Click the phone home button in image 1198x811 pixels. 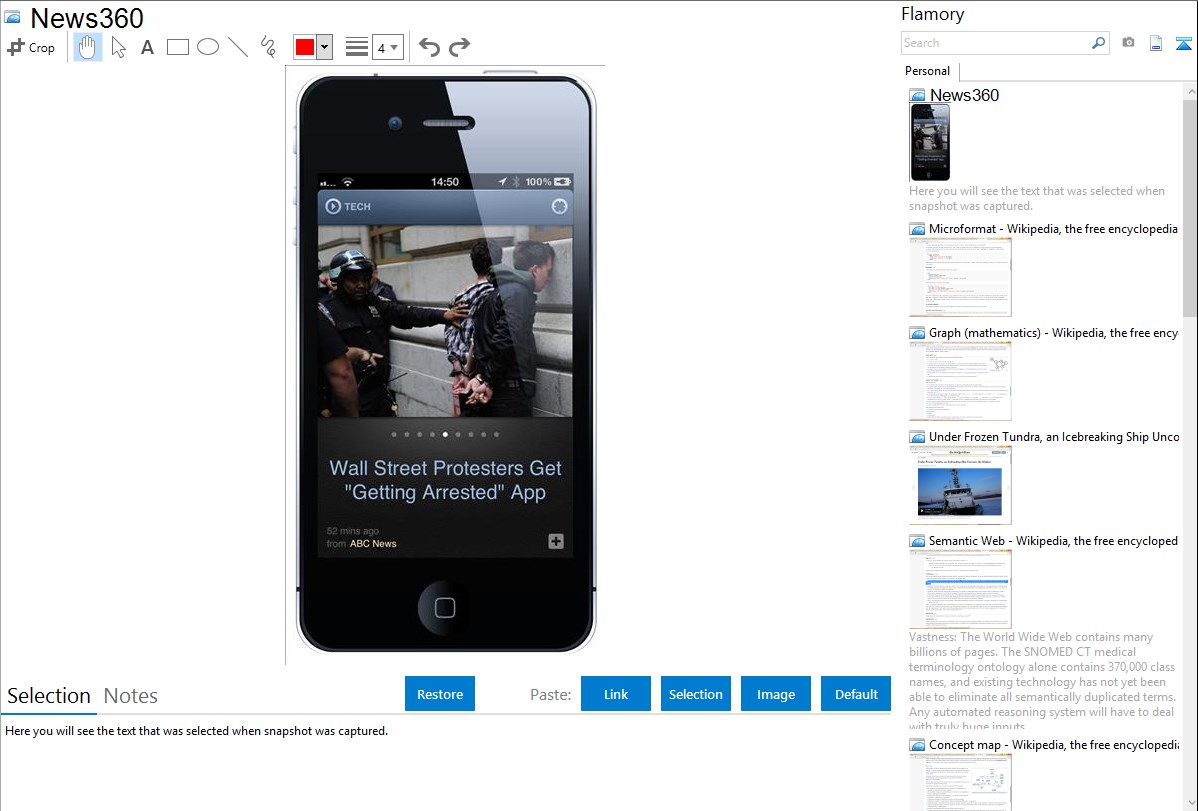pyautogui.click(x=445, y=608)
